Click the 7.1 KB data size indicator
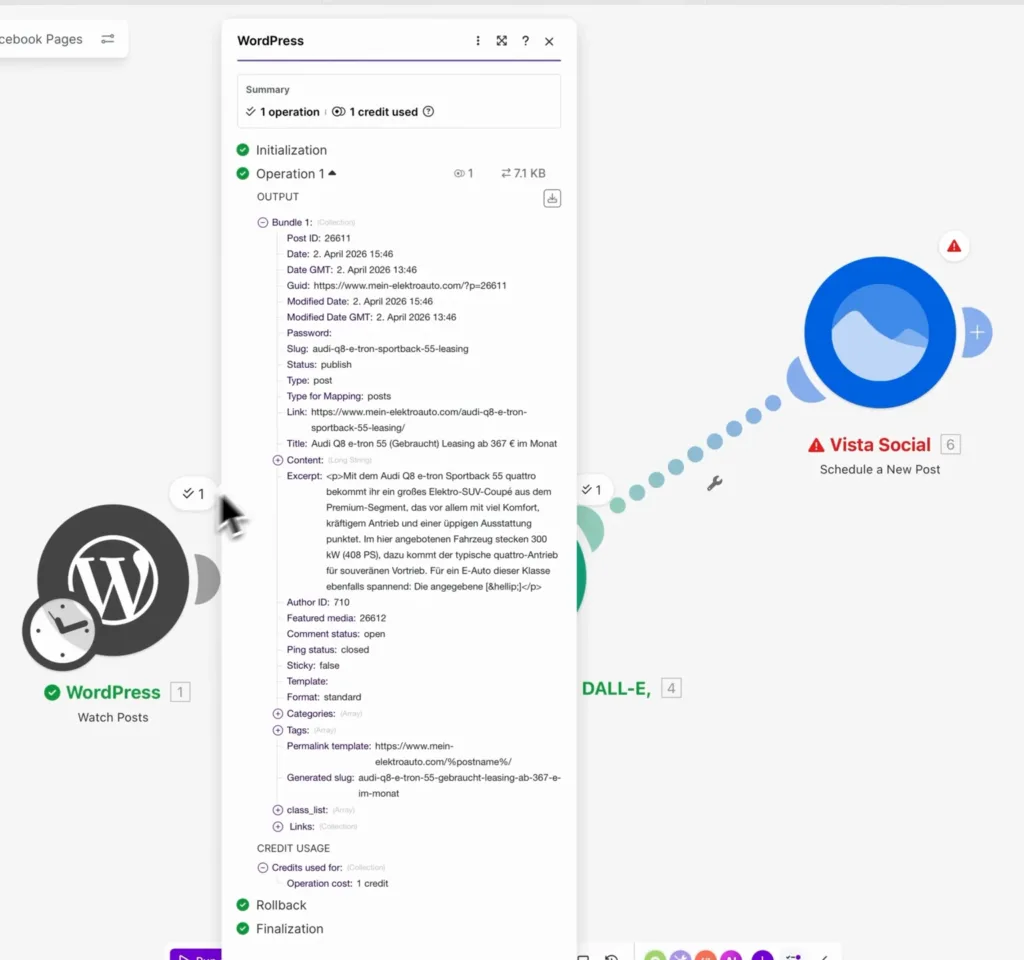This screenshot has width=1024, height=960. 523,173
